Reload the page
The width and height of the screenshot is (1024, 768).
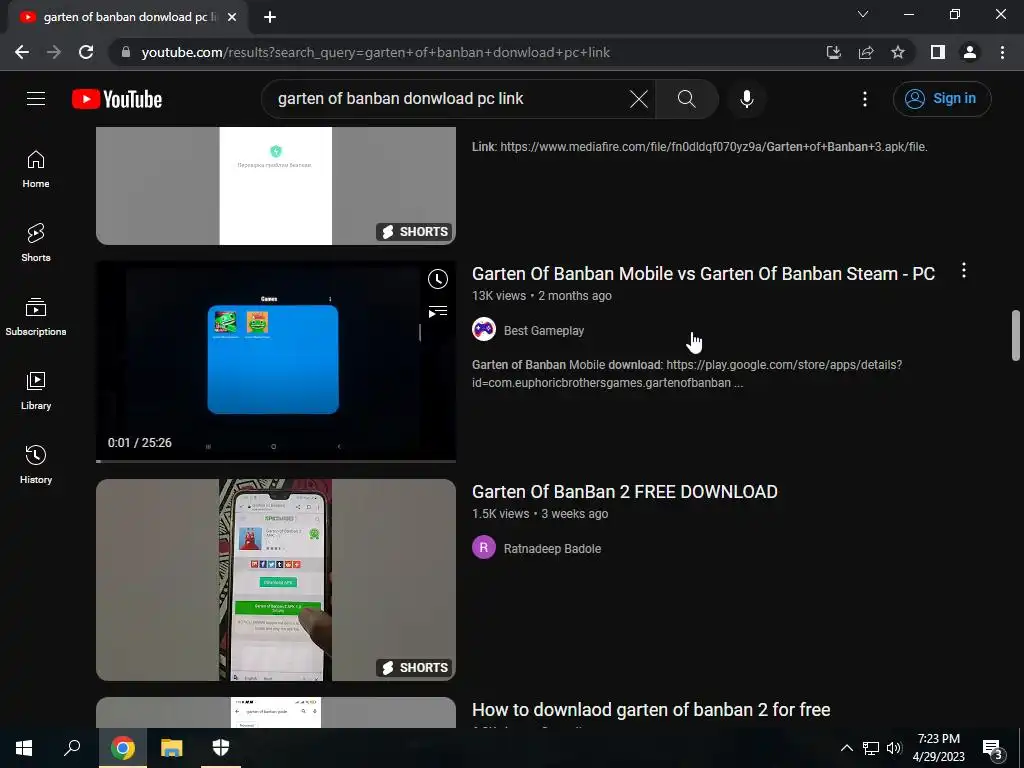click(86, 52)
